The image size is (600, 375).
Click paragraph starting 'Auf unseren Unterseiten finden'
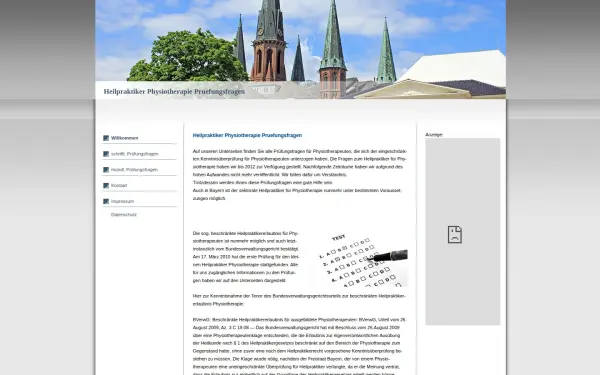tap(300, 163)
